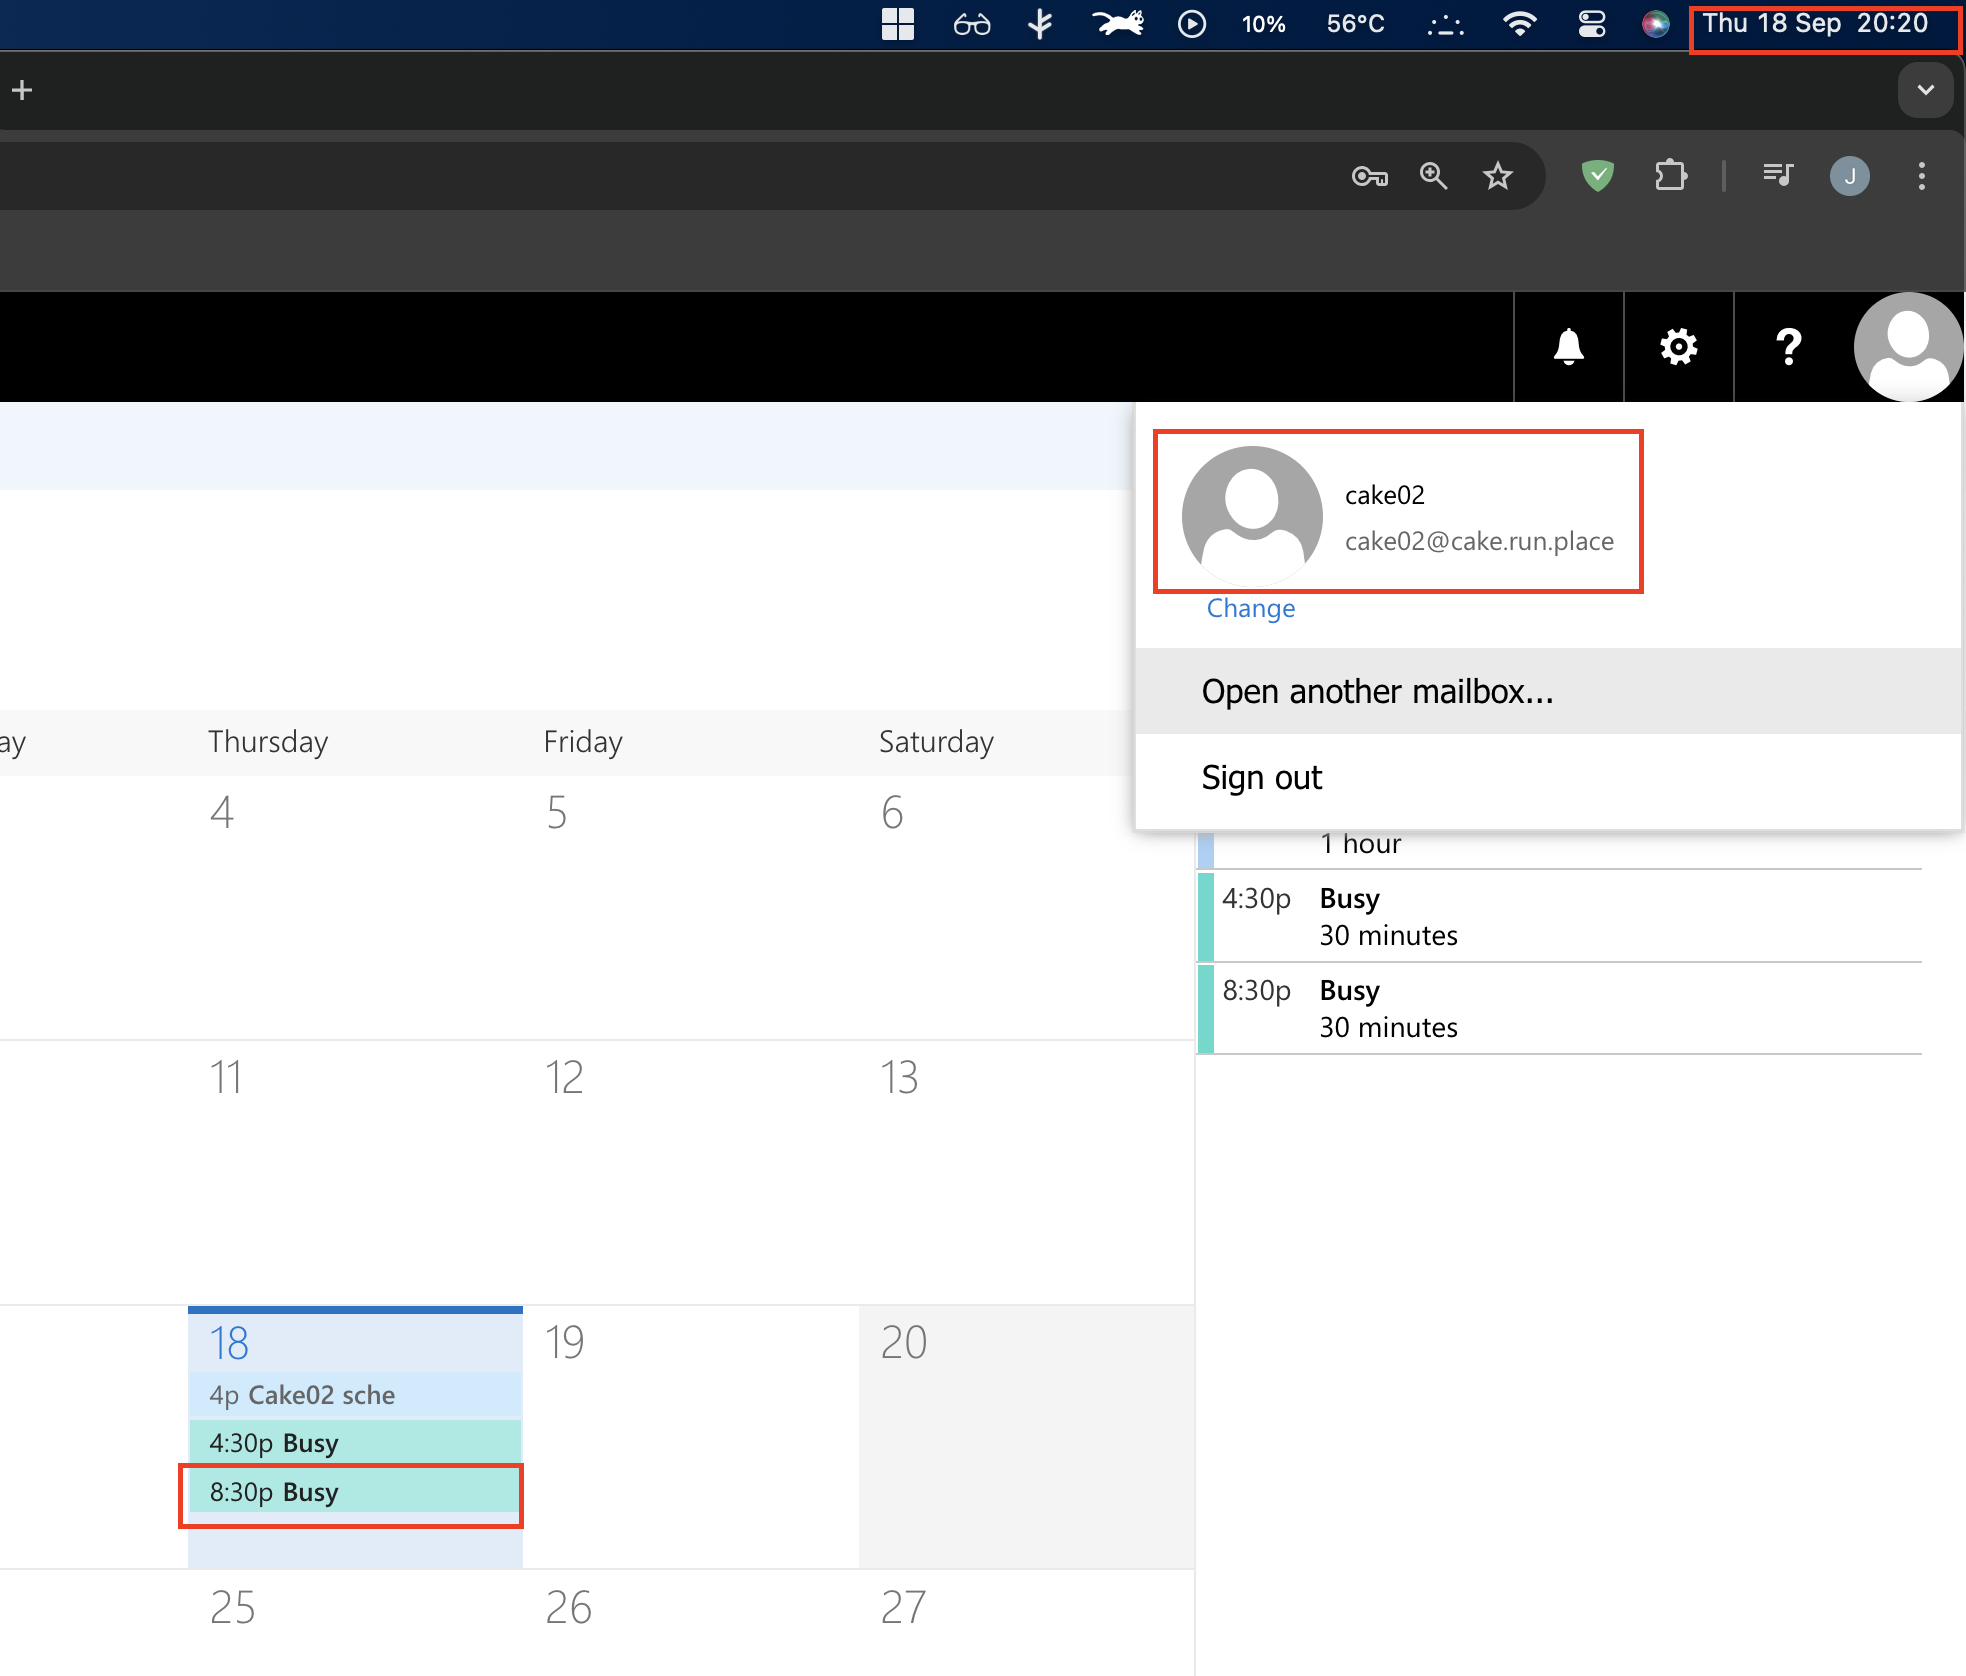1966x1676 pixels.
Task: Expand the tab search chevron dropdown
Action: 1925,90
